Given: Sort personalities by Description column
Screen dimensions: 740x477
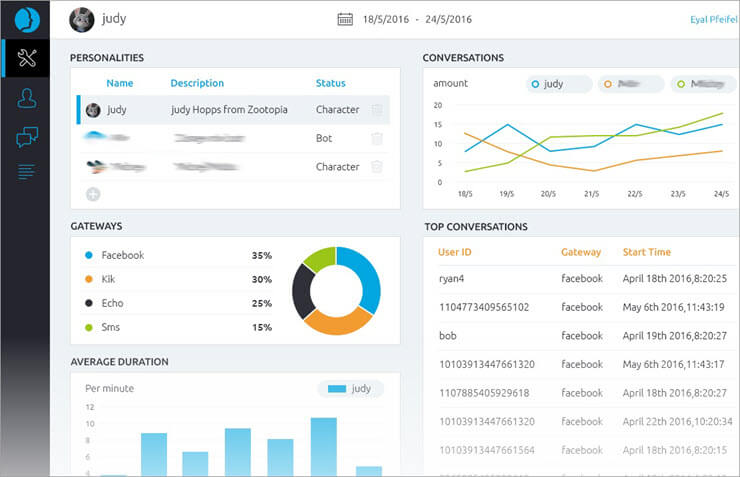Looking at the screenshot, I should (197, 83).
